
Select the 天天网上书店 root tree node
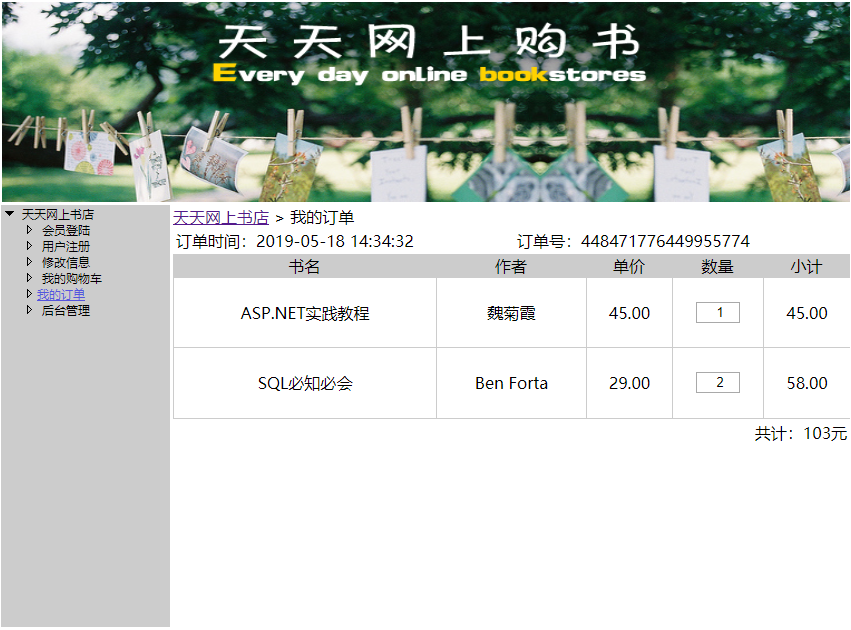point(57,214)
